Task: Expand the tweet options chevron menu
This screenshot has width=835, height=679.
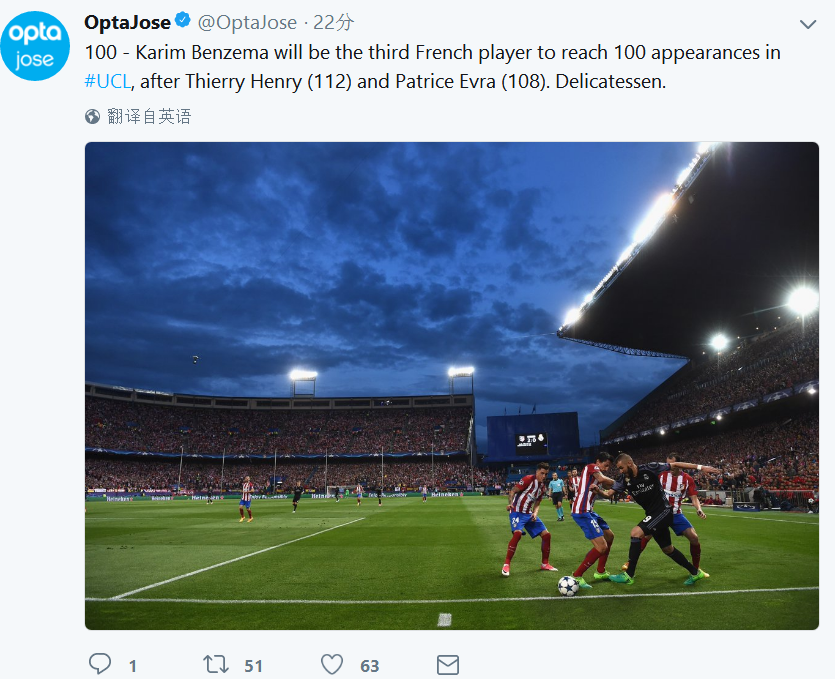Action: [x=808, y=23]
